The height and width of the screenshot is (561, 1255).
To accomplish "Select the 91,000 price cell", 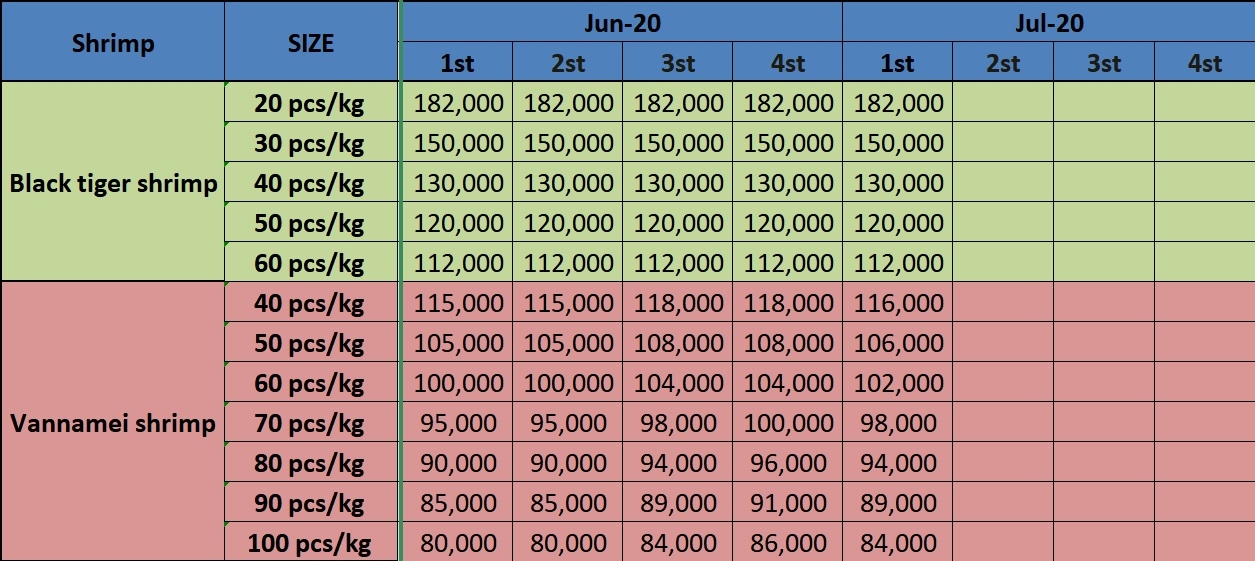I will (x=787, y=503).
